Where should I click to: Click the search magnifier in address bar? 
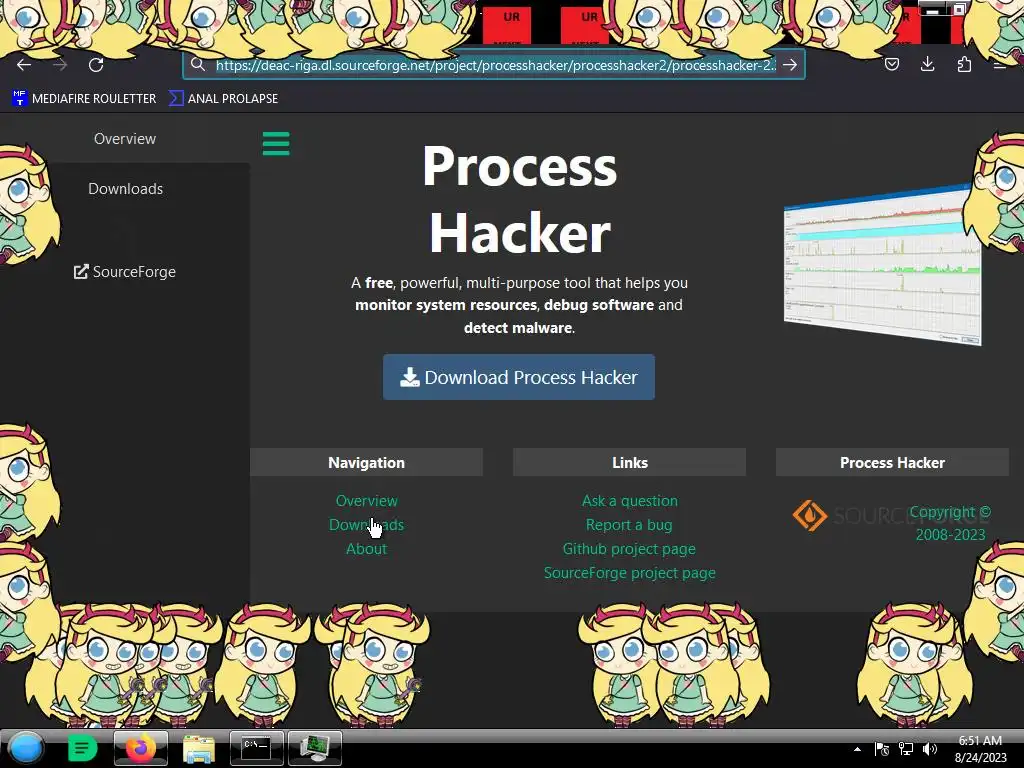[x=198, y=65]
